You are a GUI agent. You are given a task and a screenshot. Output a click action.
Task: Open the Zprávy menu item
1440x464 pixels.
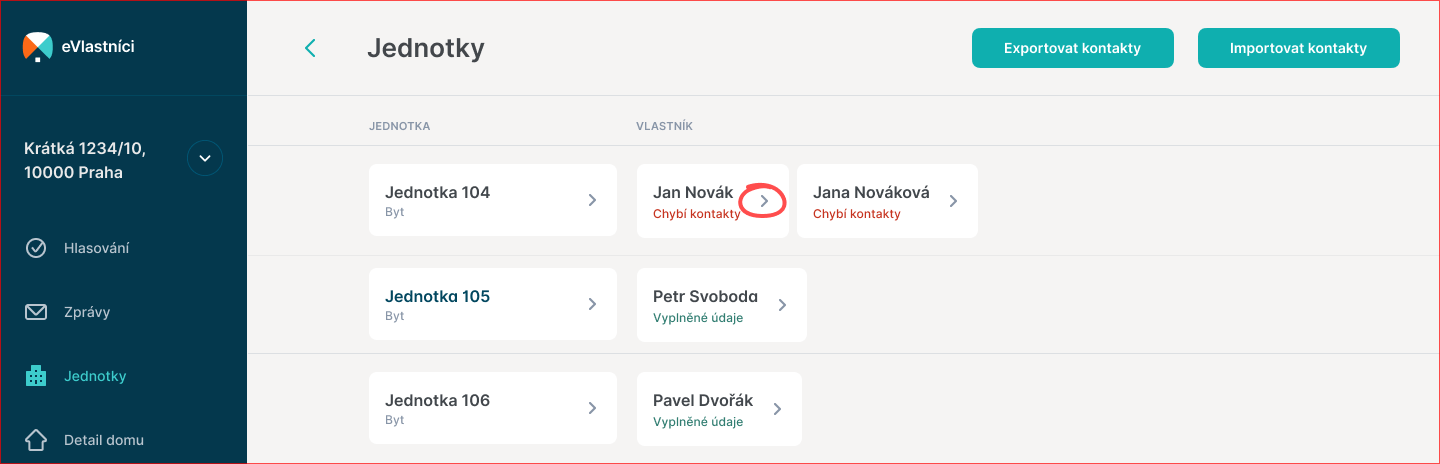(x=87, y=312)
